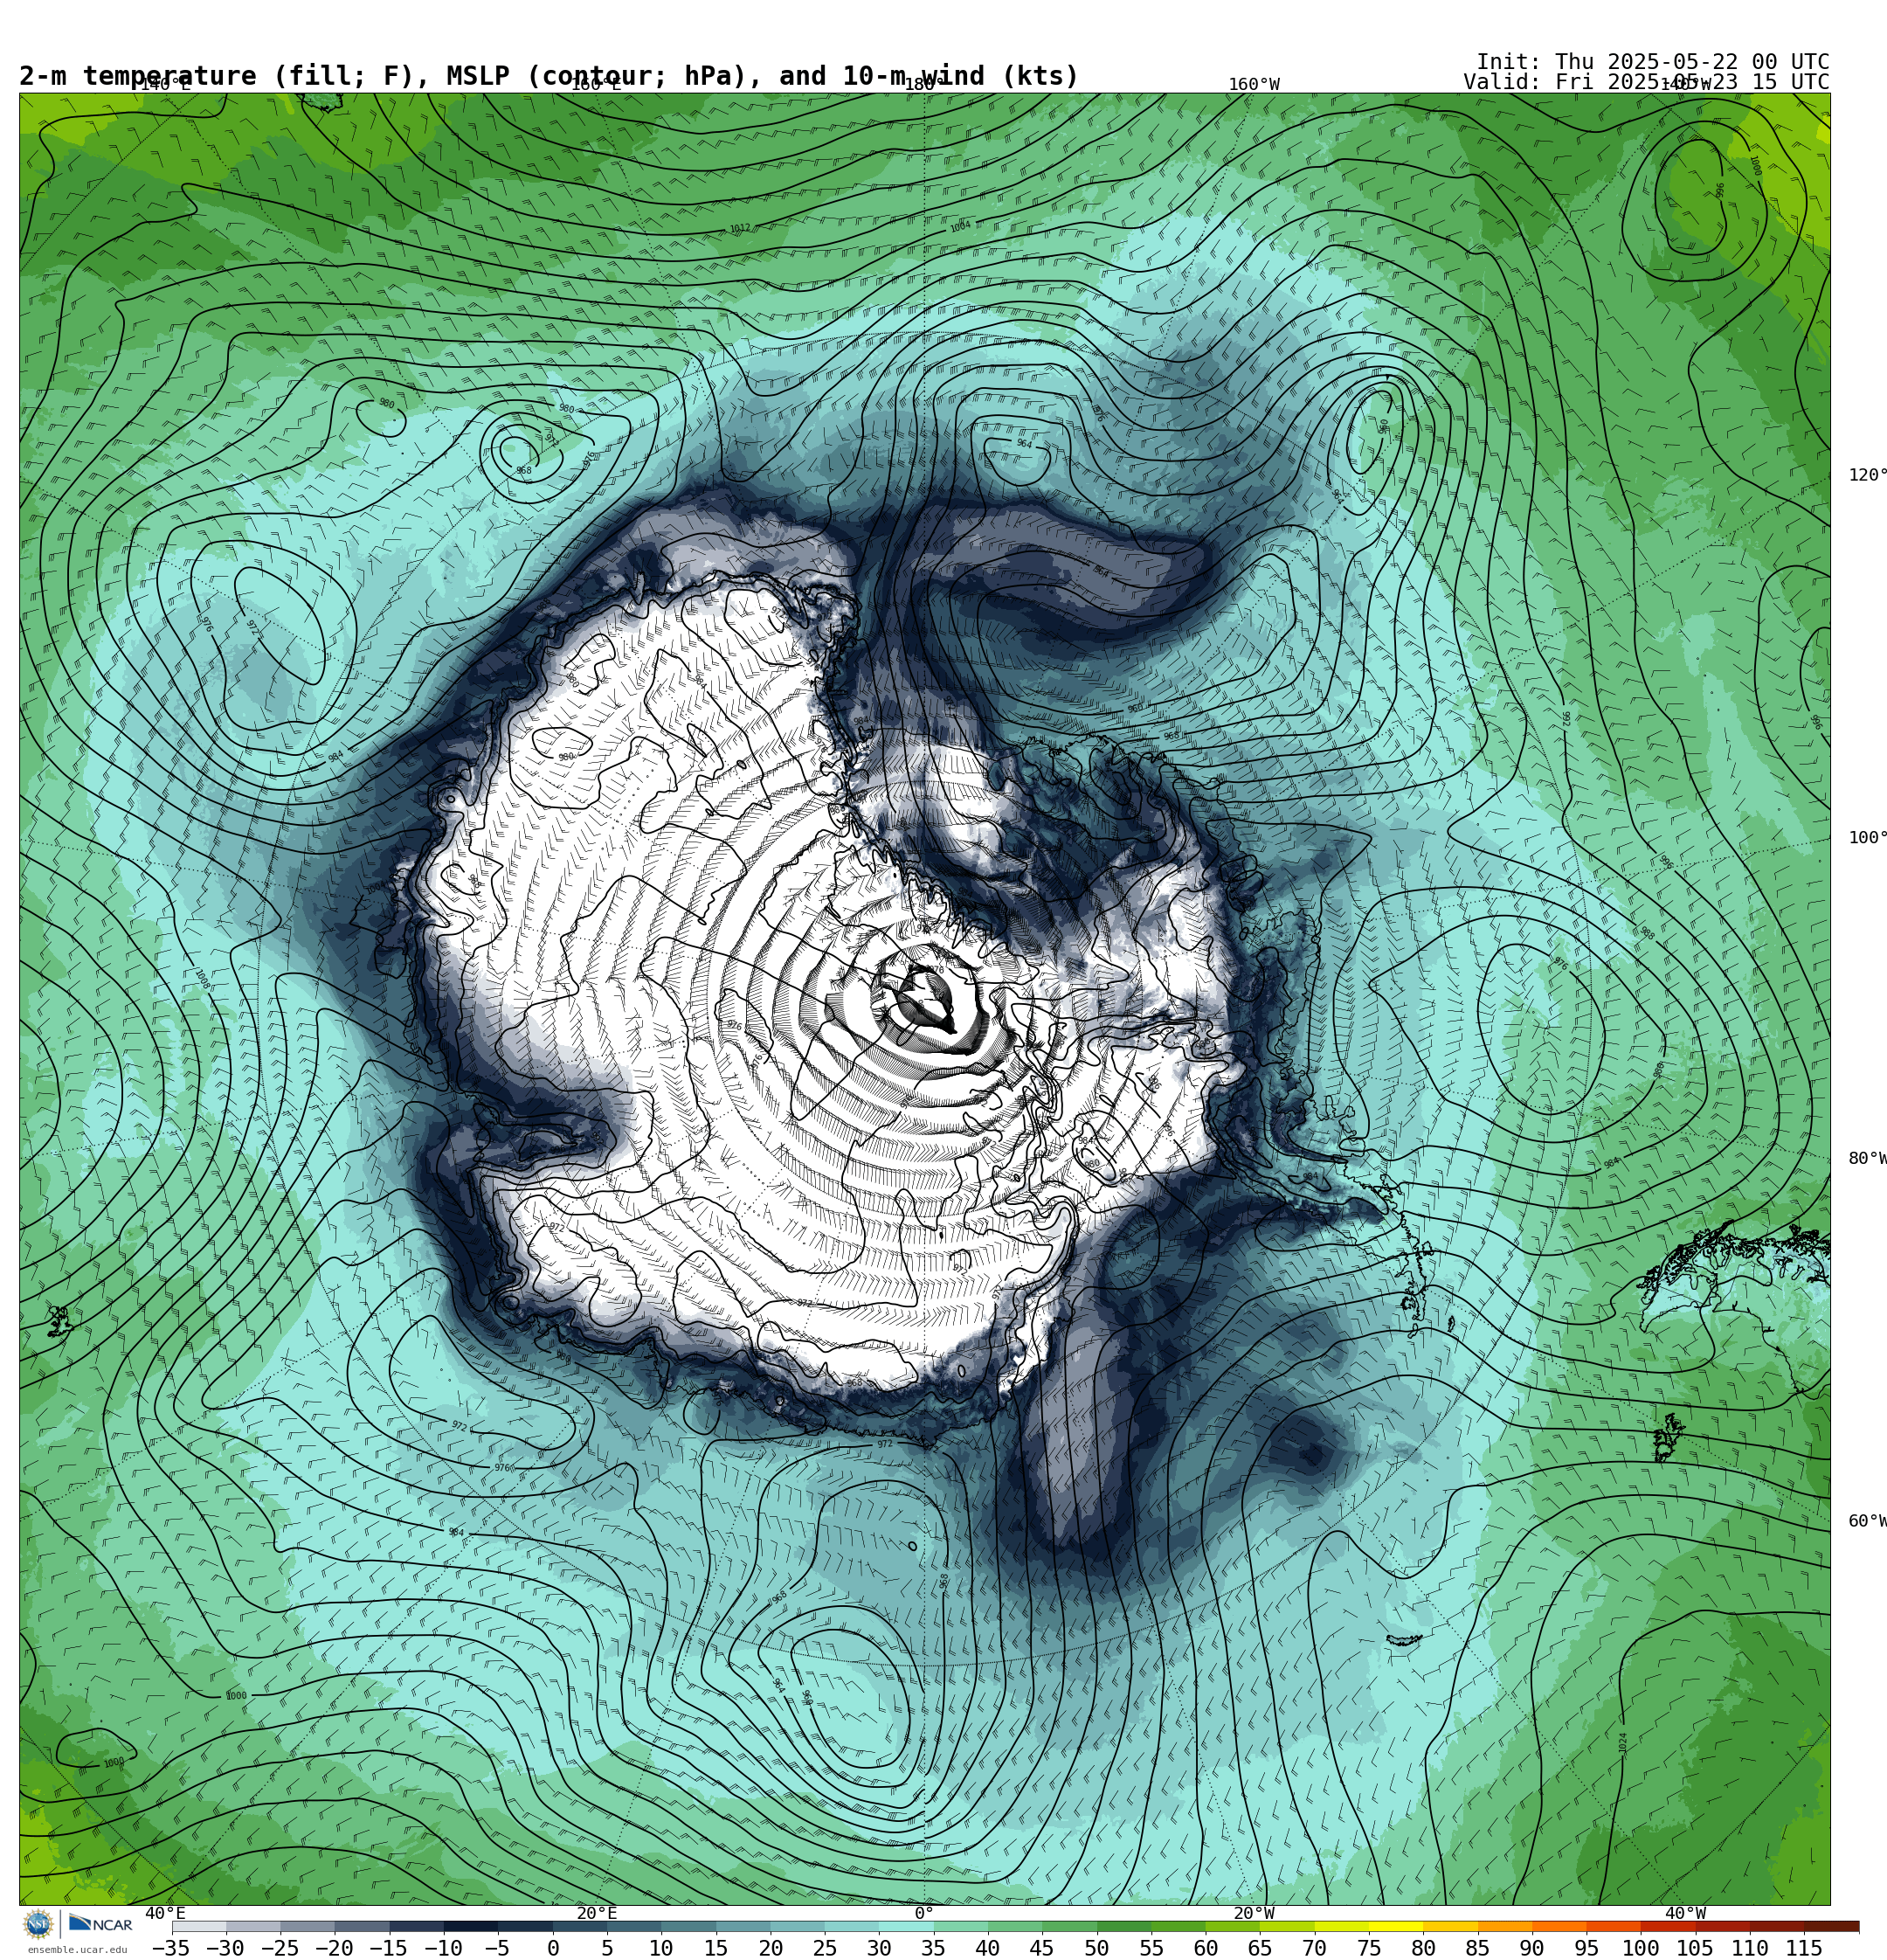1887x1960 pixels.
Task: Click the 60°W longitude label on right edge
Action: pos(1867,1521)
